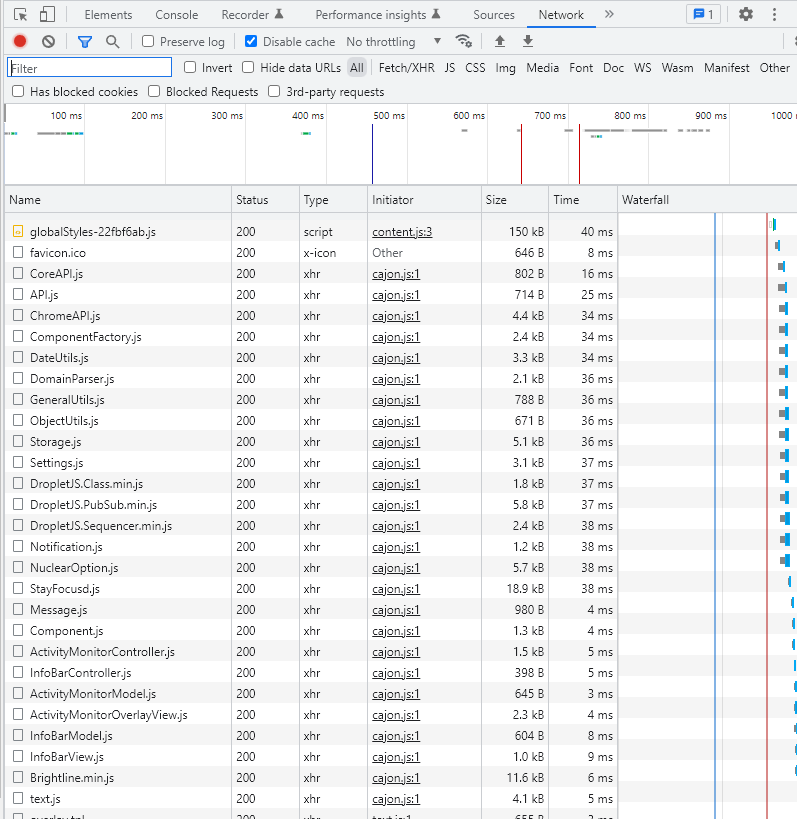Open the issues counter badge
797x819 pixels.
(x=704, y=14)
